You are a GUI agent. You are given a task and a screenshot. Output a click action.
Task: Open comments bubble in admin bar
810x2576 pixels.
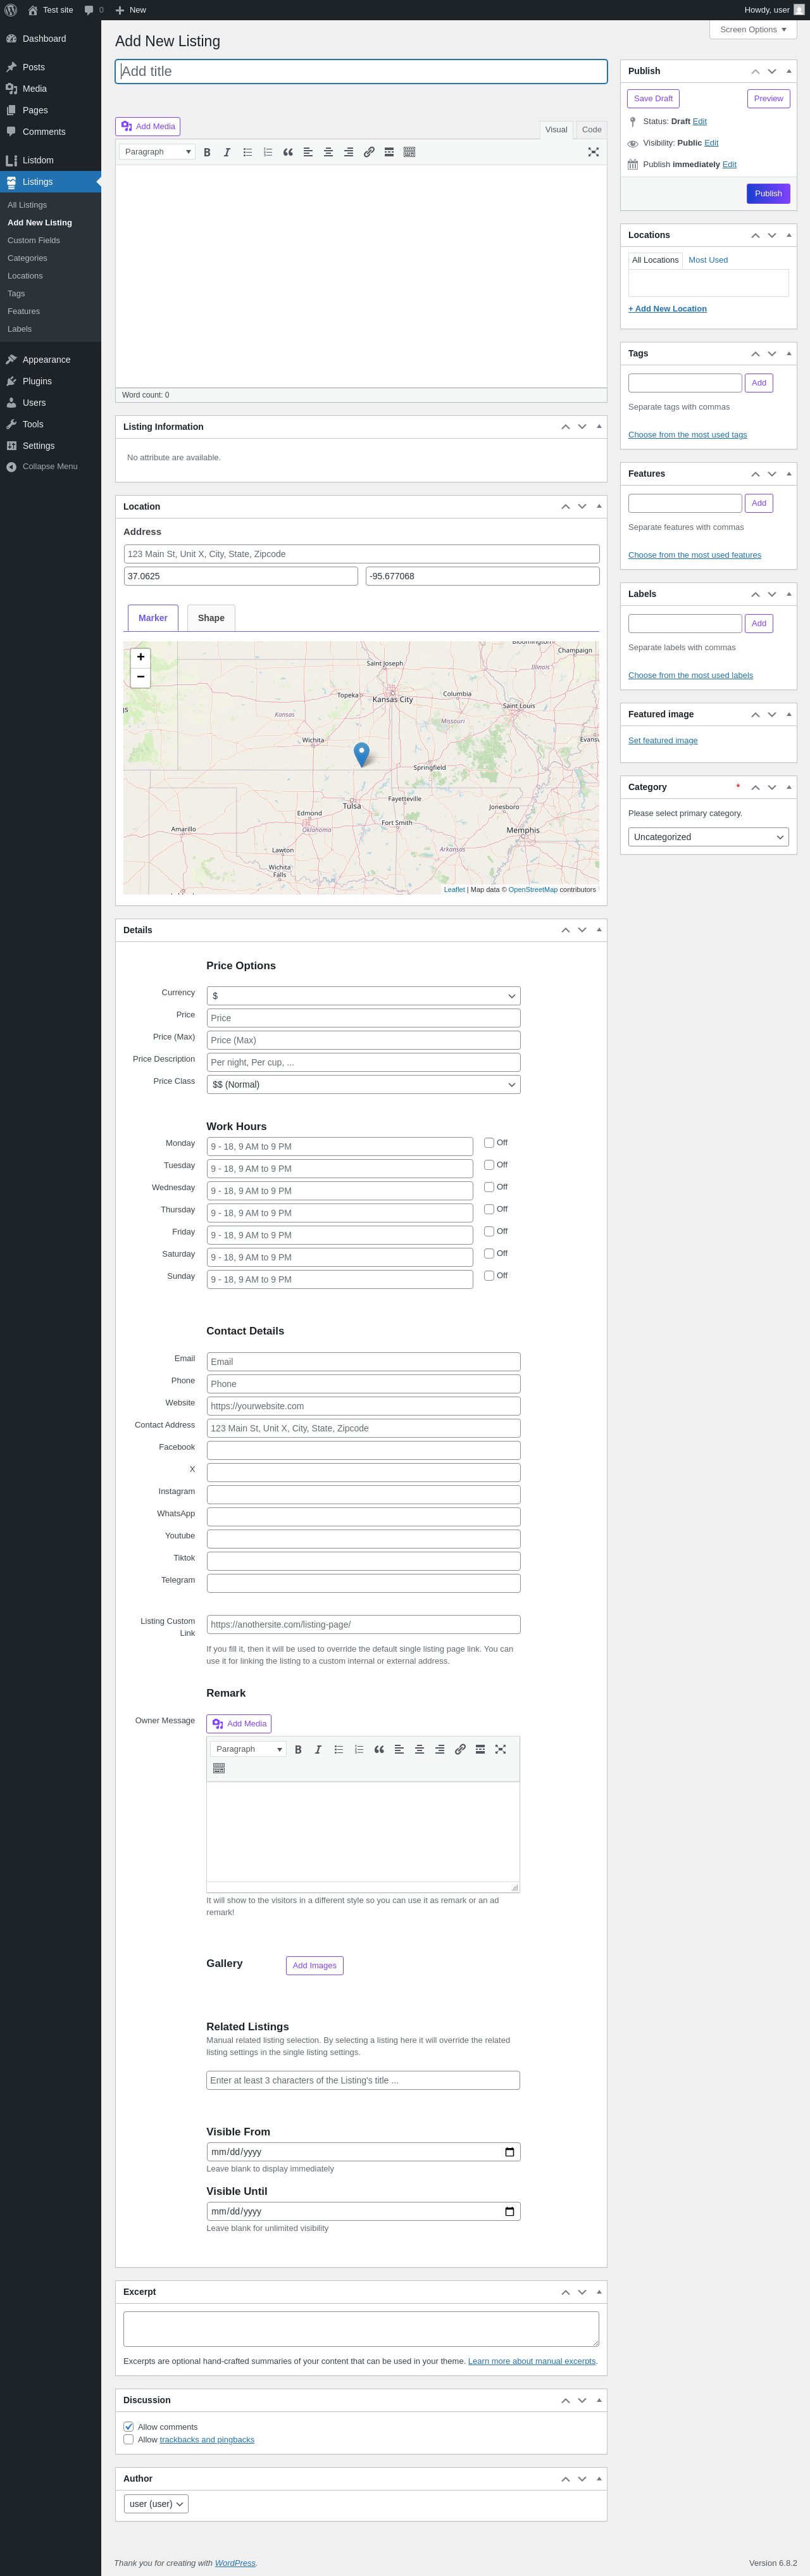point(94,10)
